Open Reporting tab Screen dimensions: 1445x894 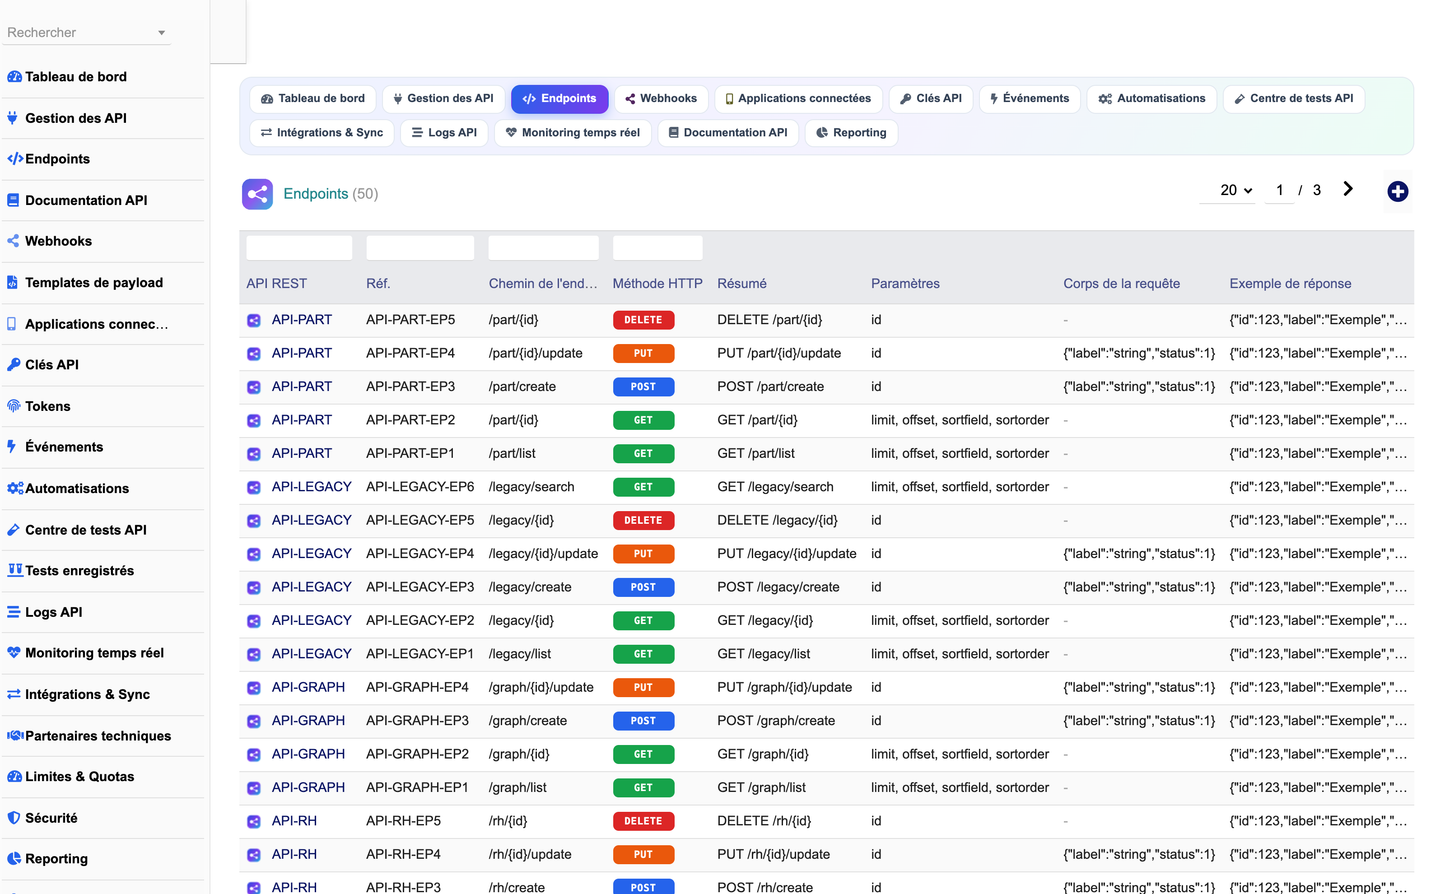click(851, 133)
